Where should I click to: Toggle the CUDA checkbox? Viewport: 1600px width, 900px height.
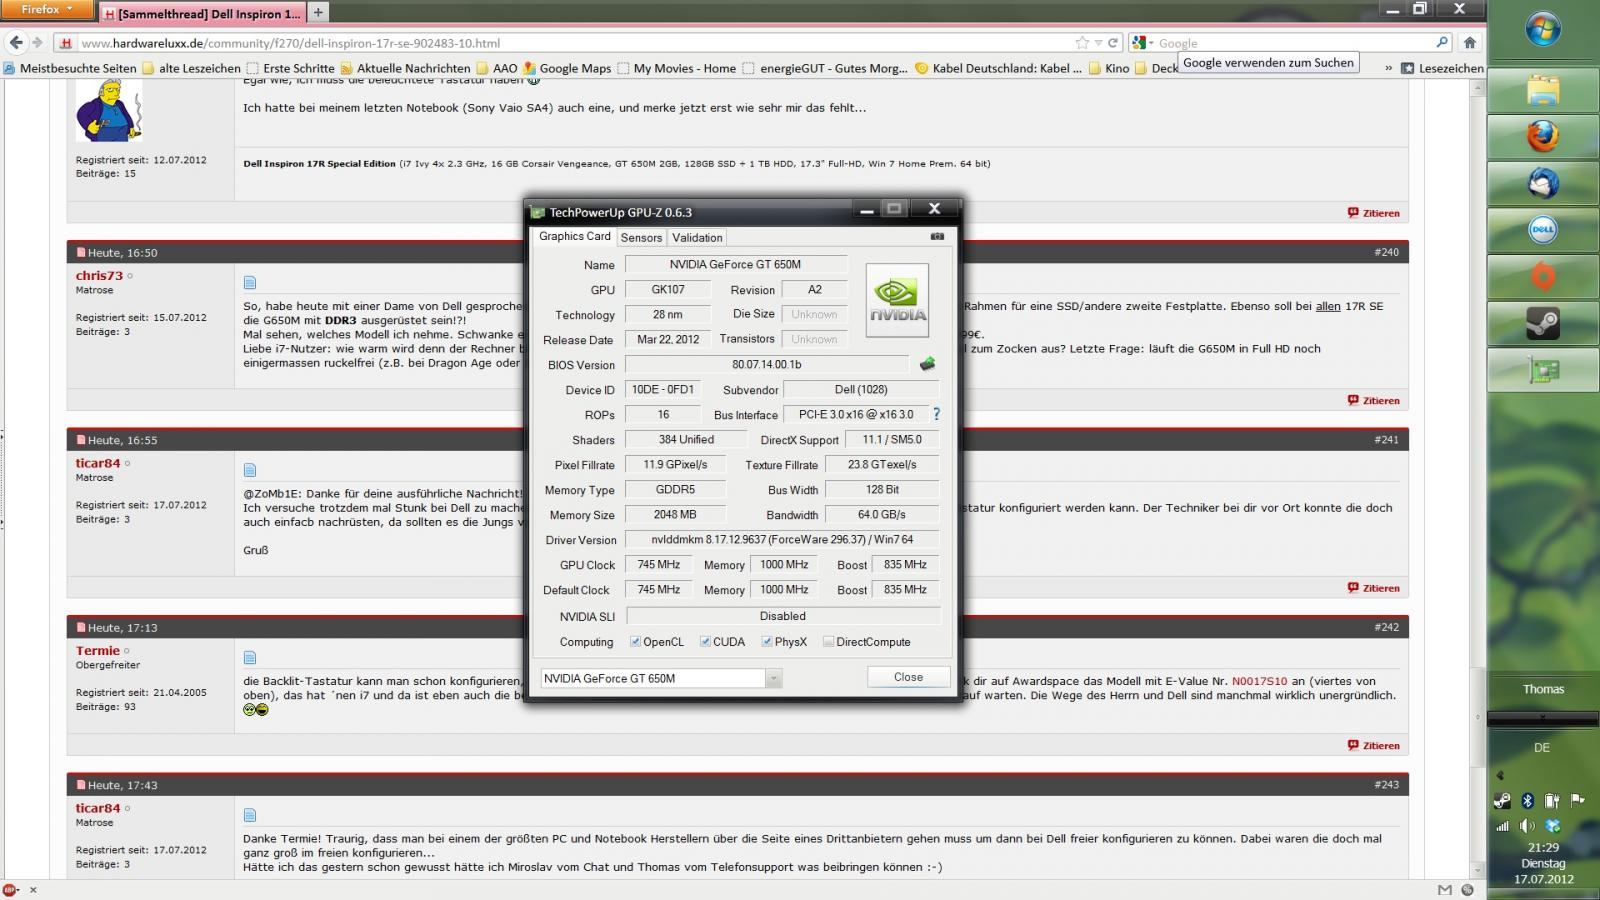pos(705,642)
